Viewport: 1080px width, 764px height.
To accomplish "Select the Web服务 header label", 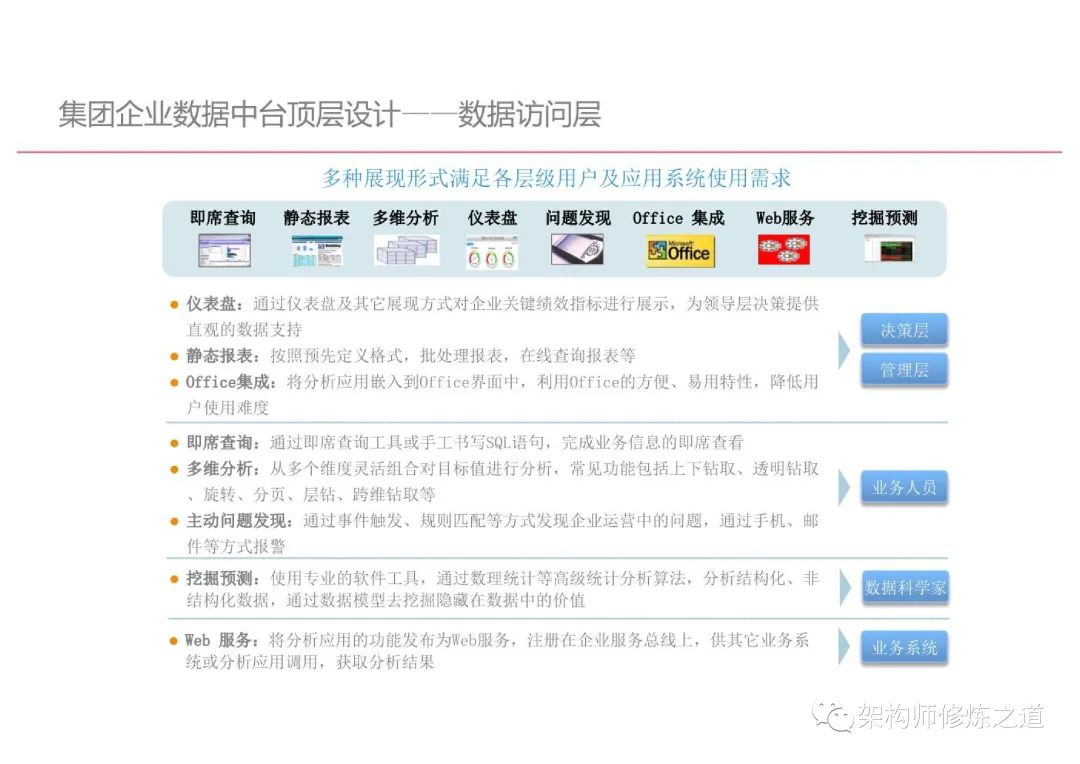I will click(785, 218).
